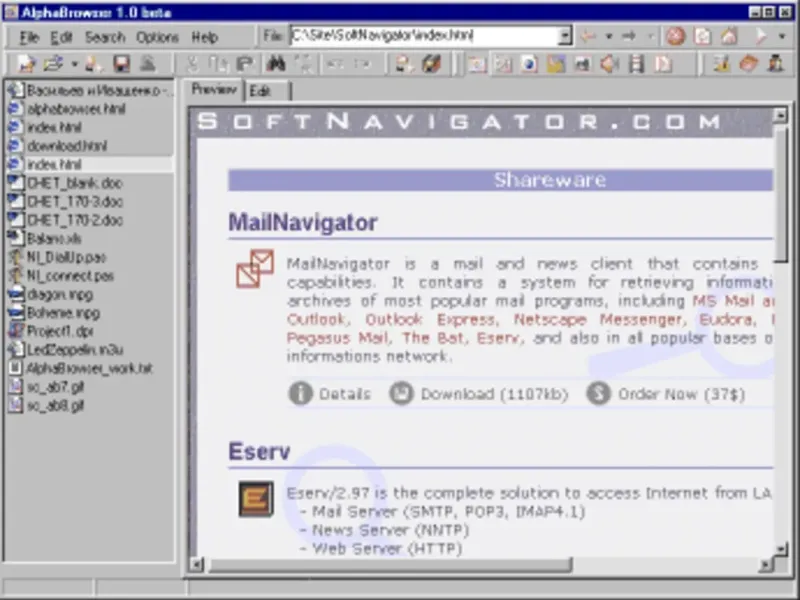Click the Redo arrow icon
Screen dimensions: 800x600
click(x=362, y=64)
